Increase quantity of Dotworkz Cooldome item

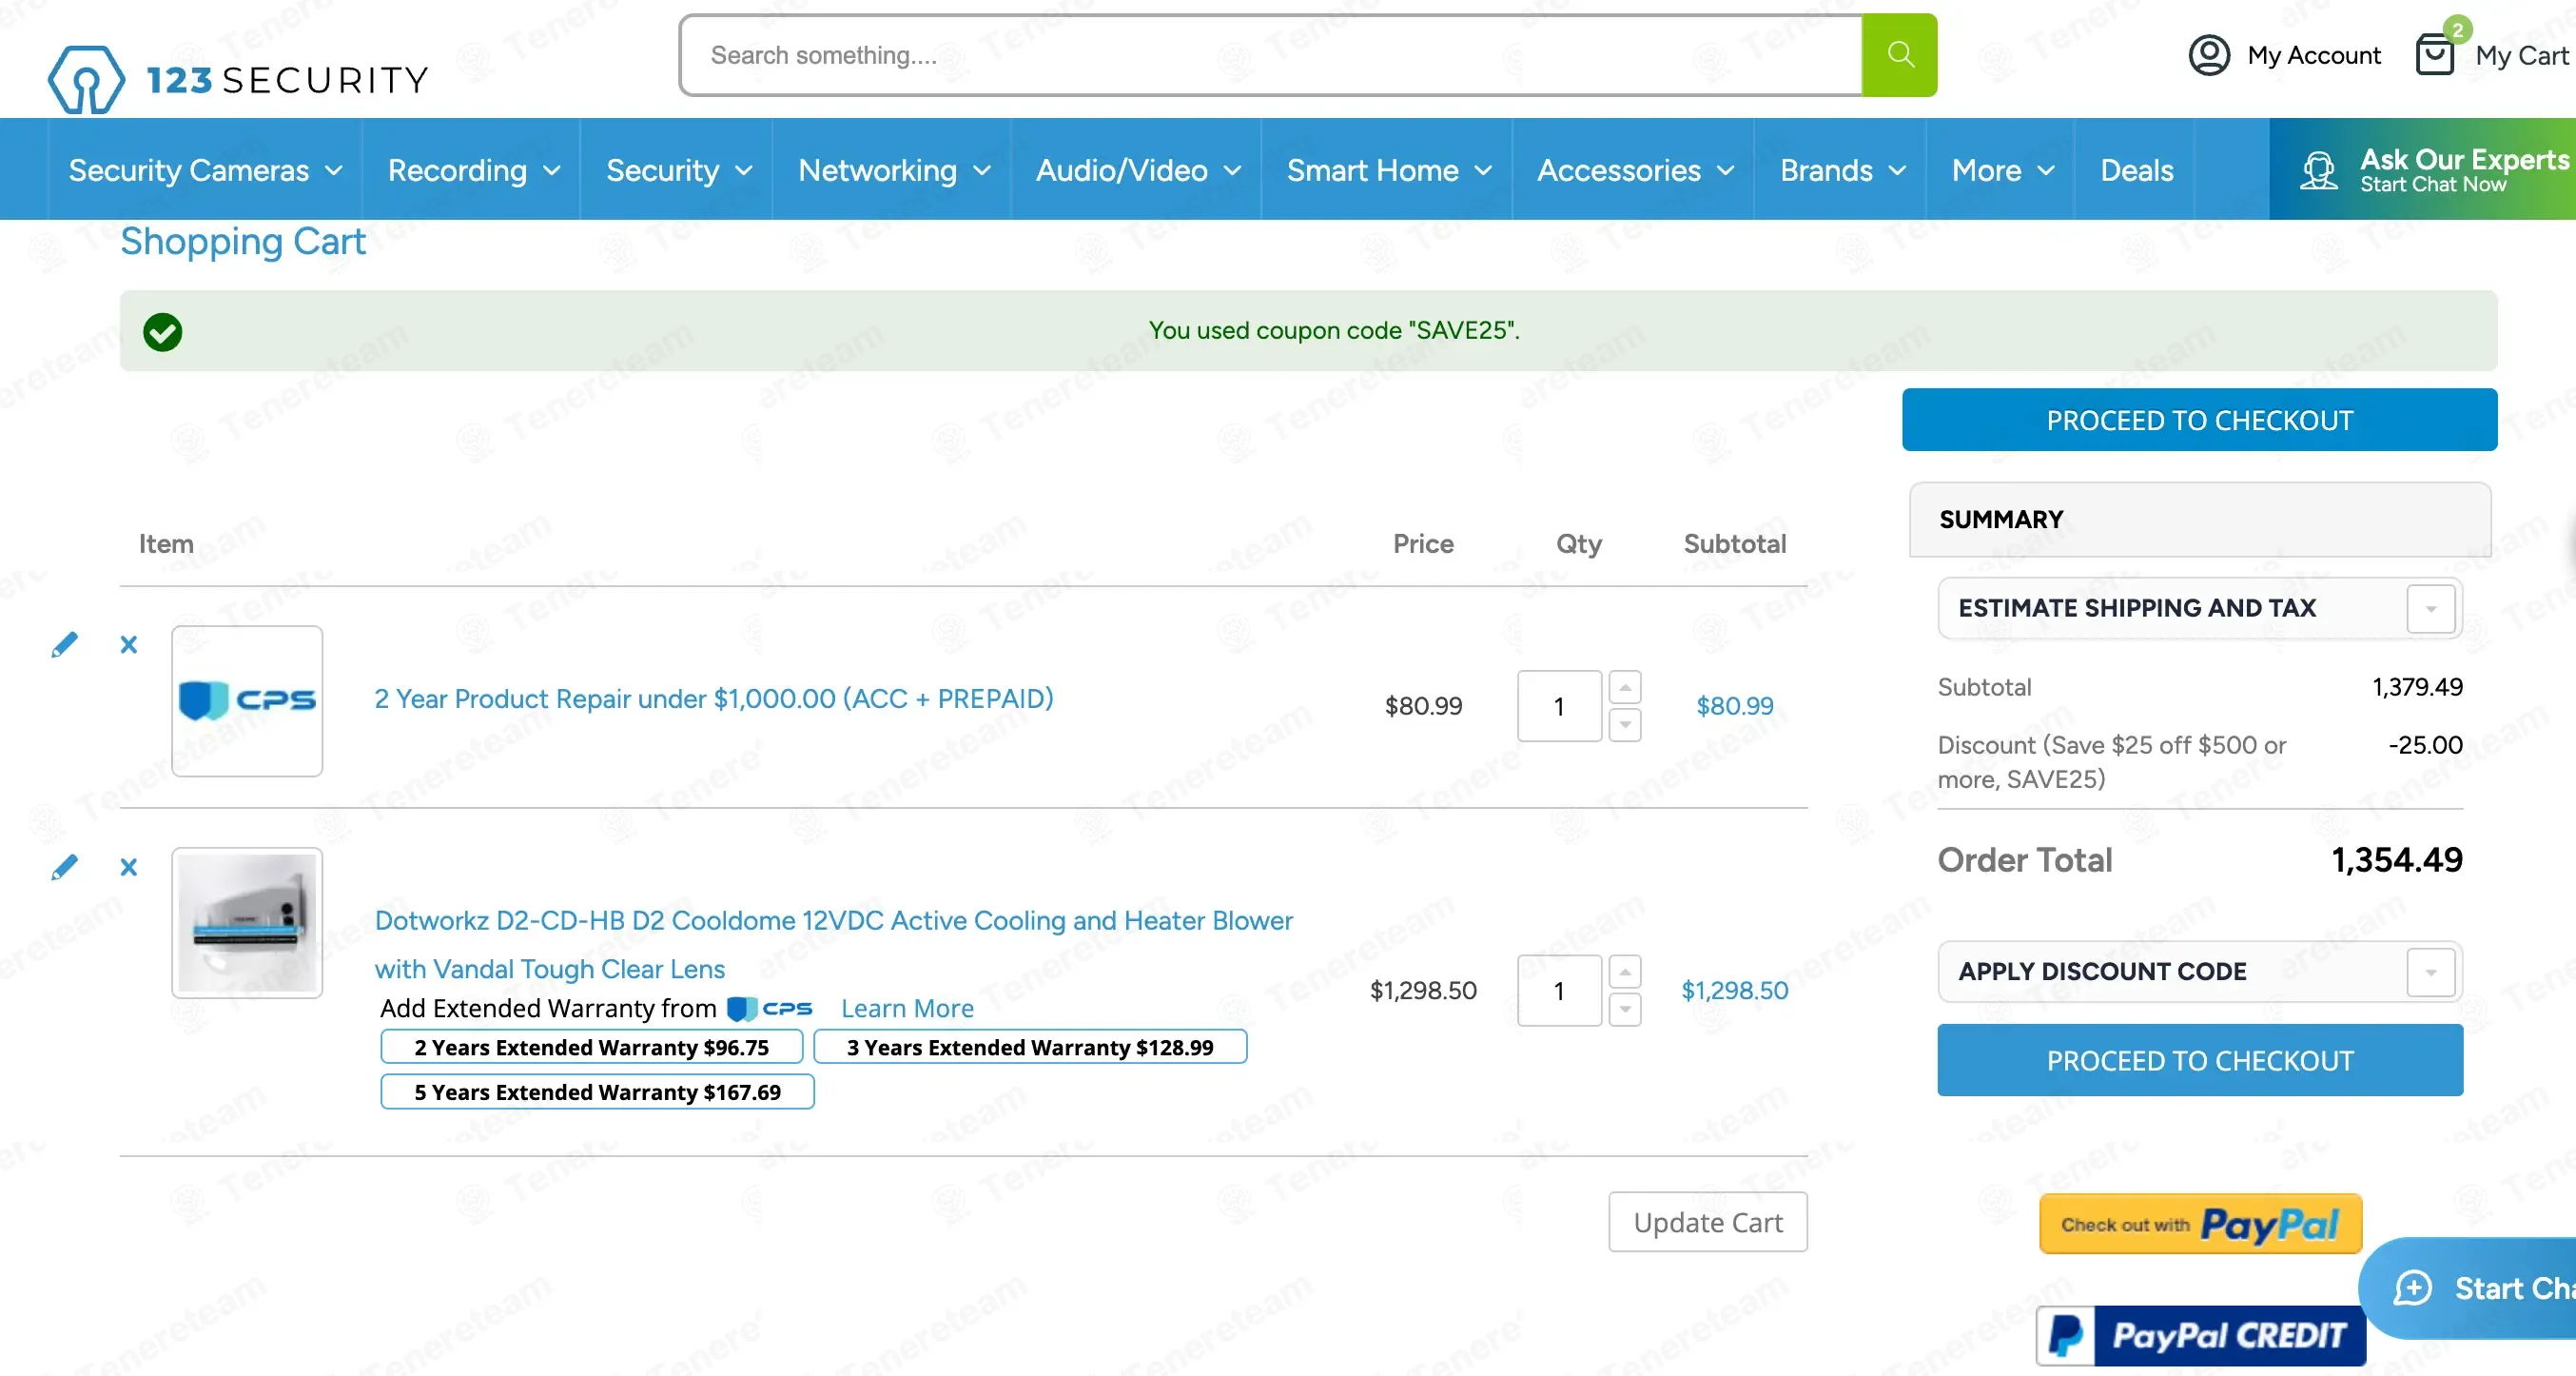point(1624,972)
